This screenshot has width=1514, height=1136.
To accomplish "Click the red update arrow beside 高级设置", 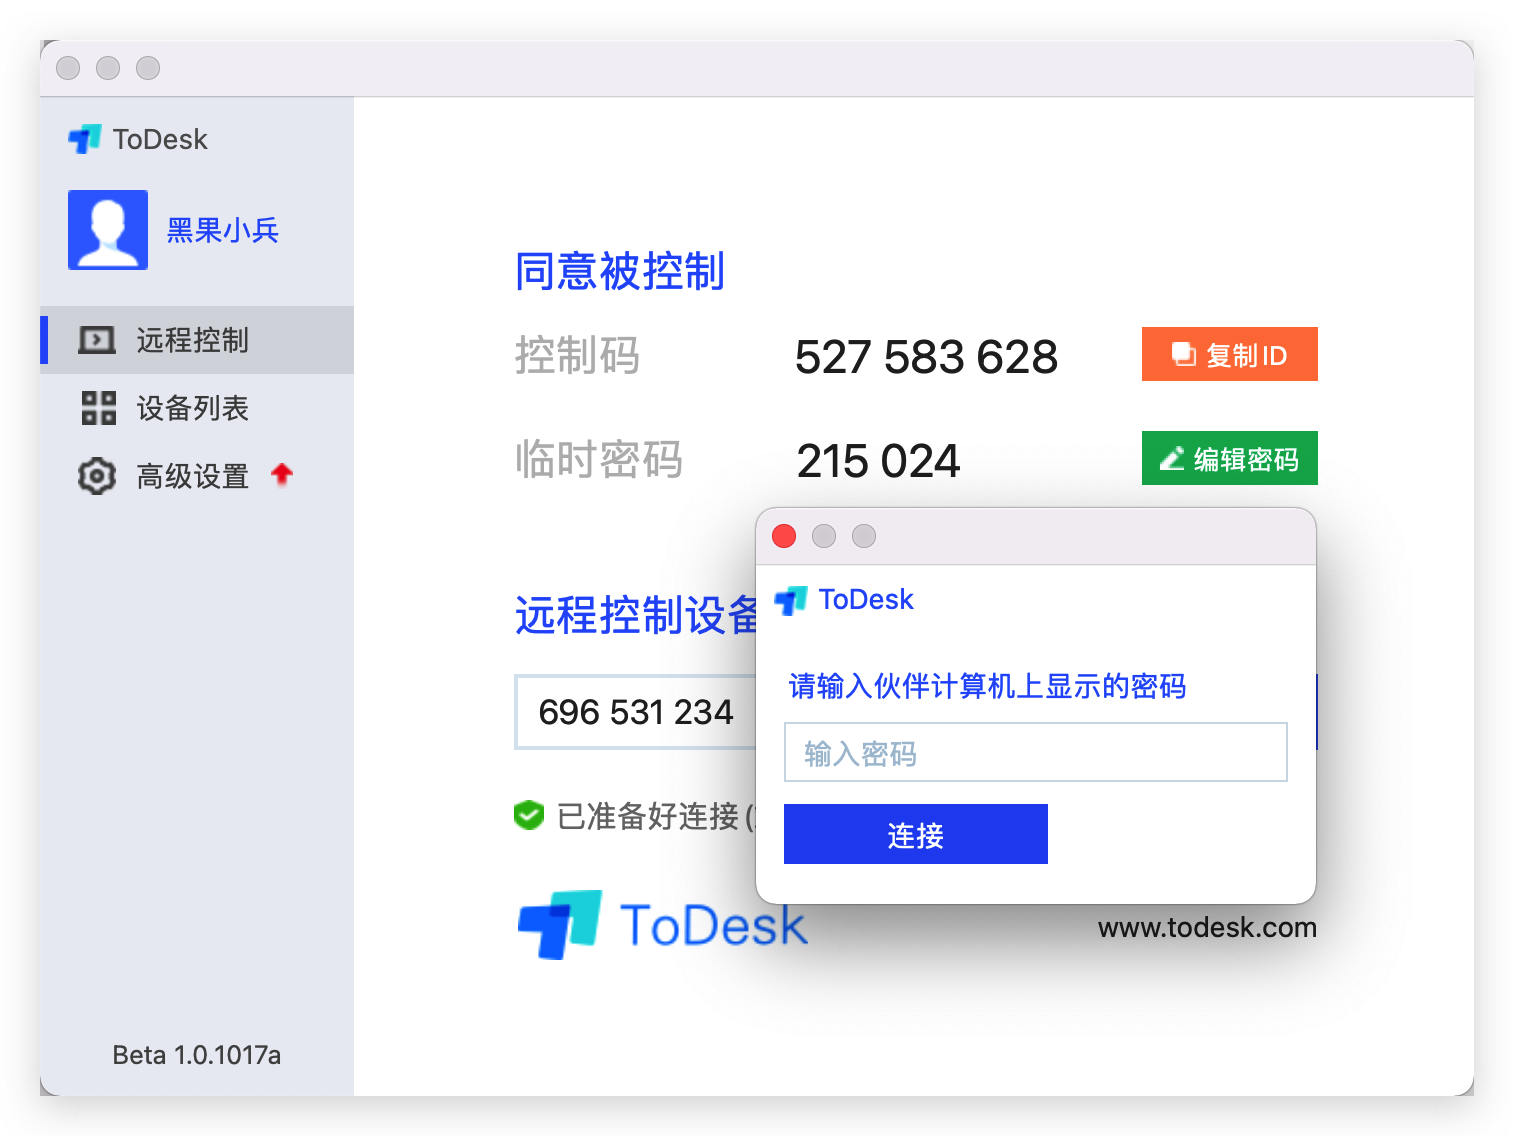I will pos(282,474).
